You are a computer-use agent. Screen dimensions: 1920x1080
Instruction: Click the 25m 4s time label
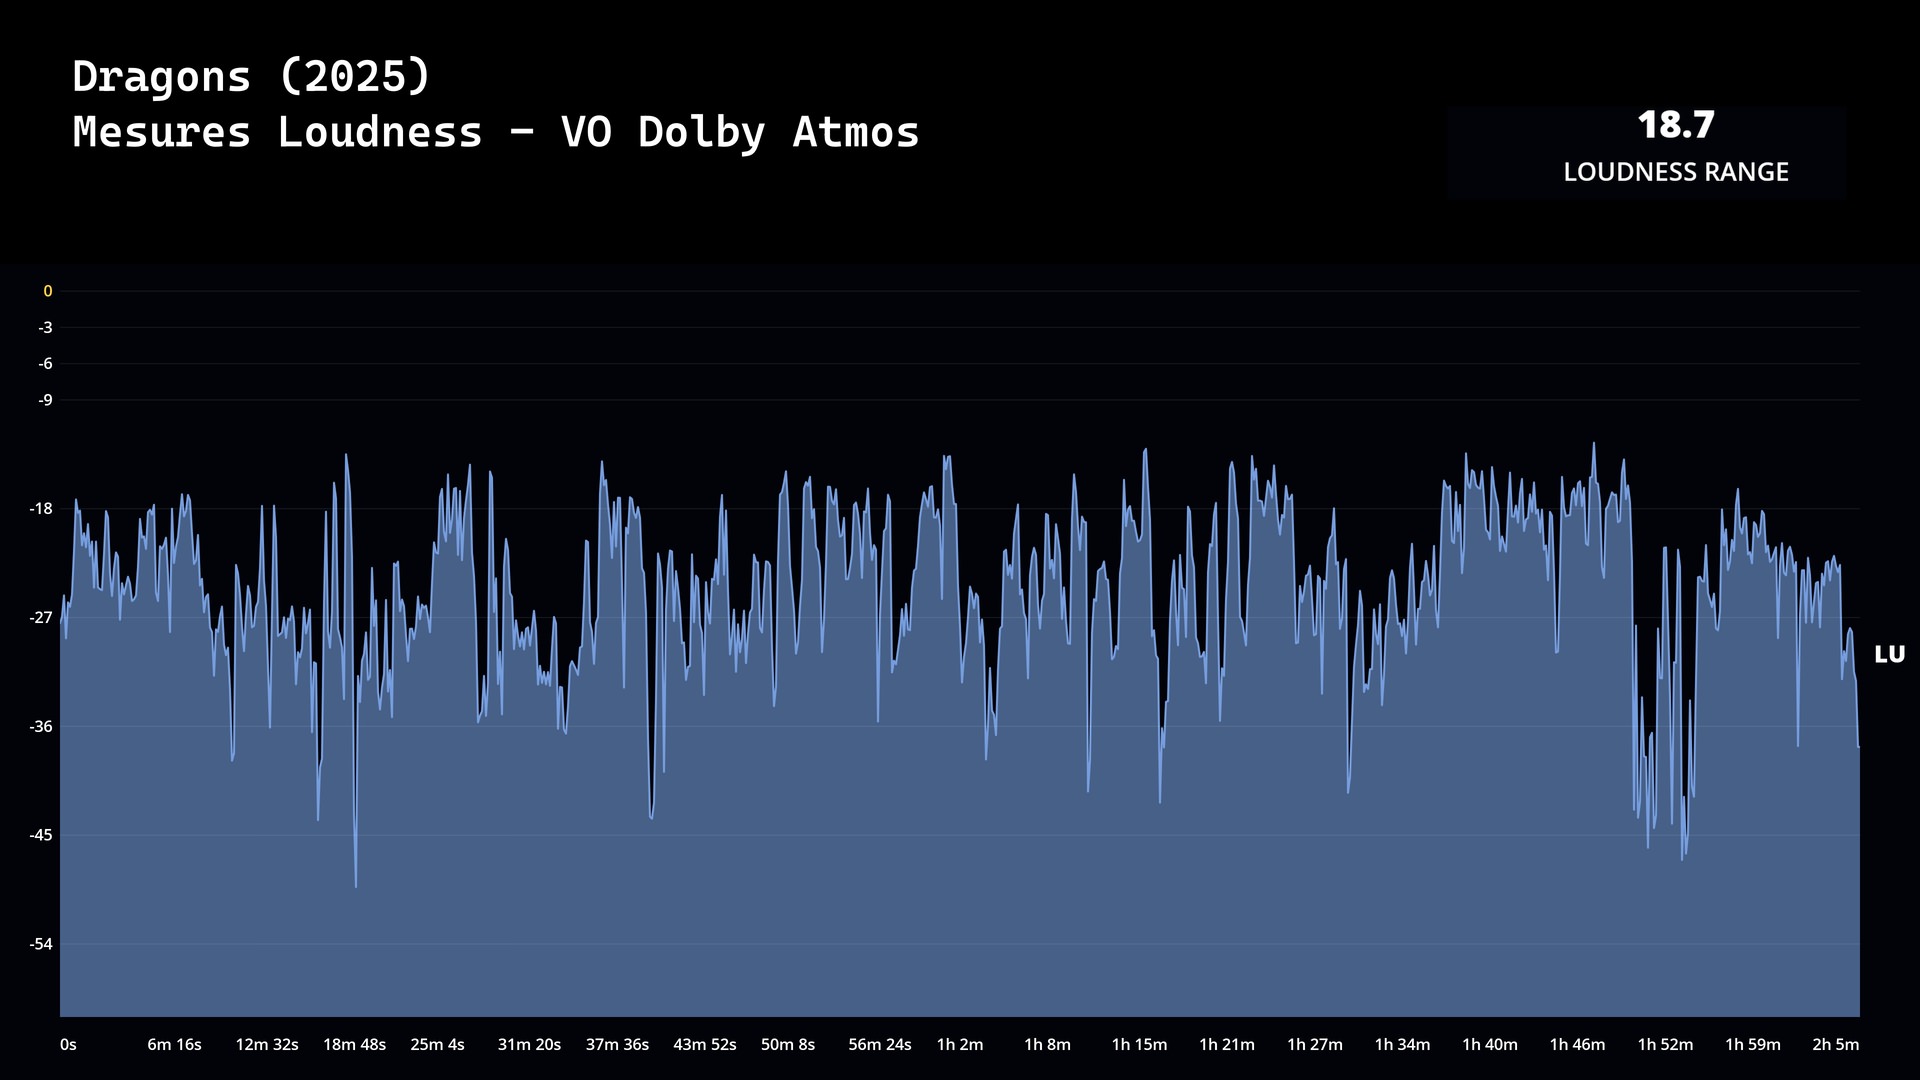437,1045
